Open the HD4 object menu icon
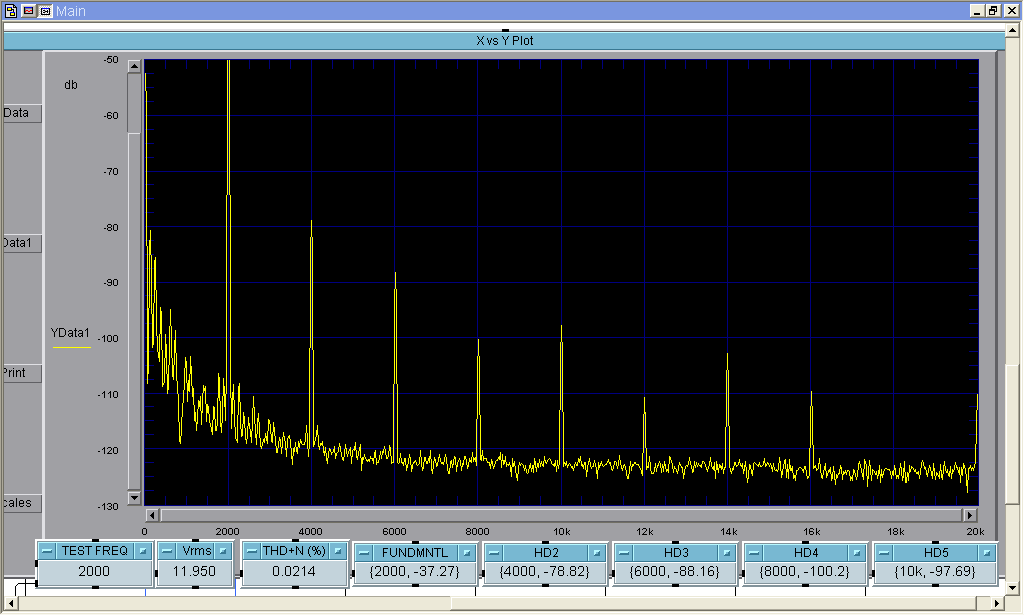Viewport: 1024px width, 615px height. pyautogui.click(x=857, y=553)
